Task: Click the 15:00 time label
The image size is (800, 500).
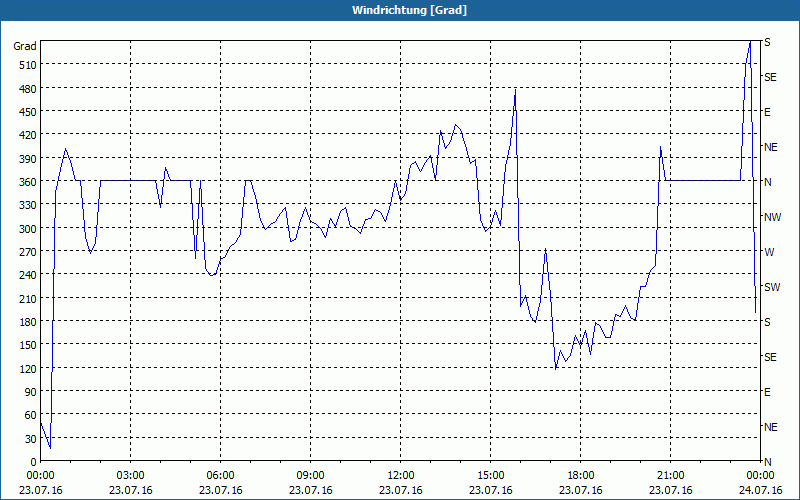Action: click(491, 476)
